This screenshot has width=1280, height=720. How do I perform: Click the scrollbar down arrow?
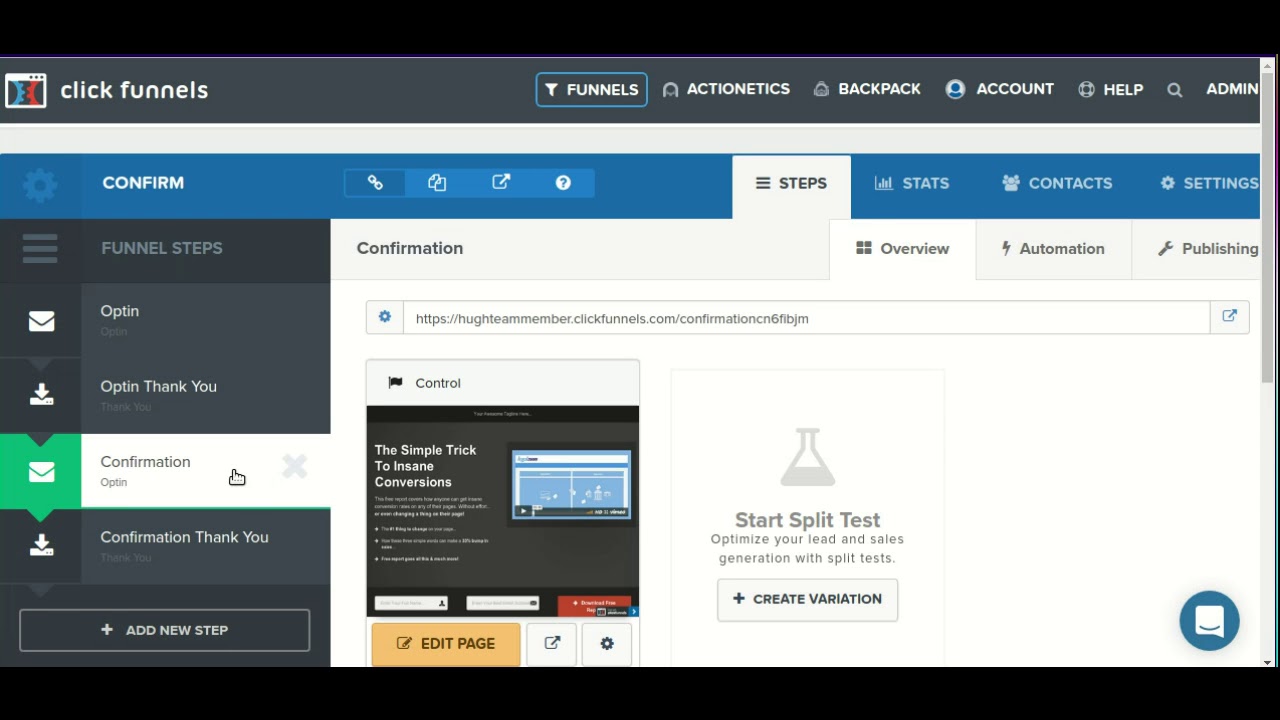click(1267, 662)
